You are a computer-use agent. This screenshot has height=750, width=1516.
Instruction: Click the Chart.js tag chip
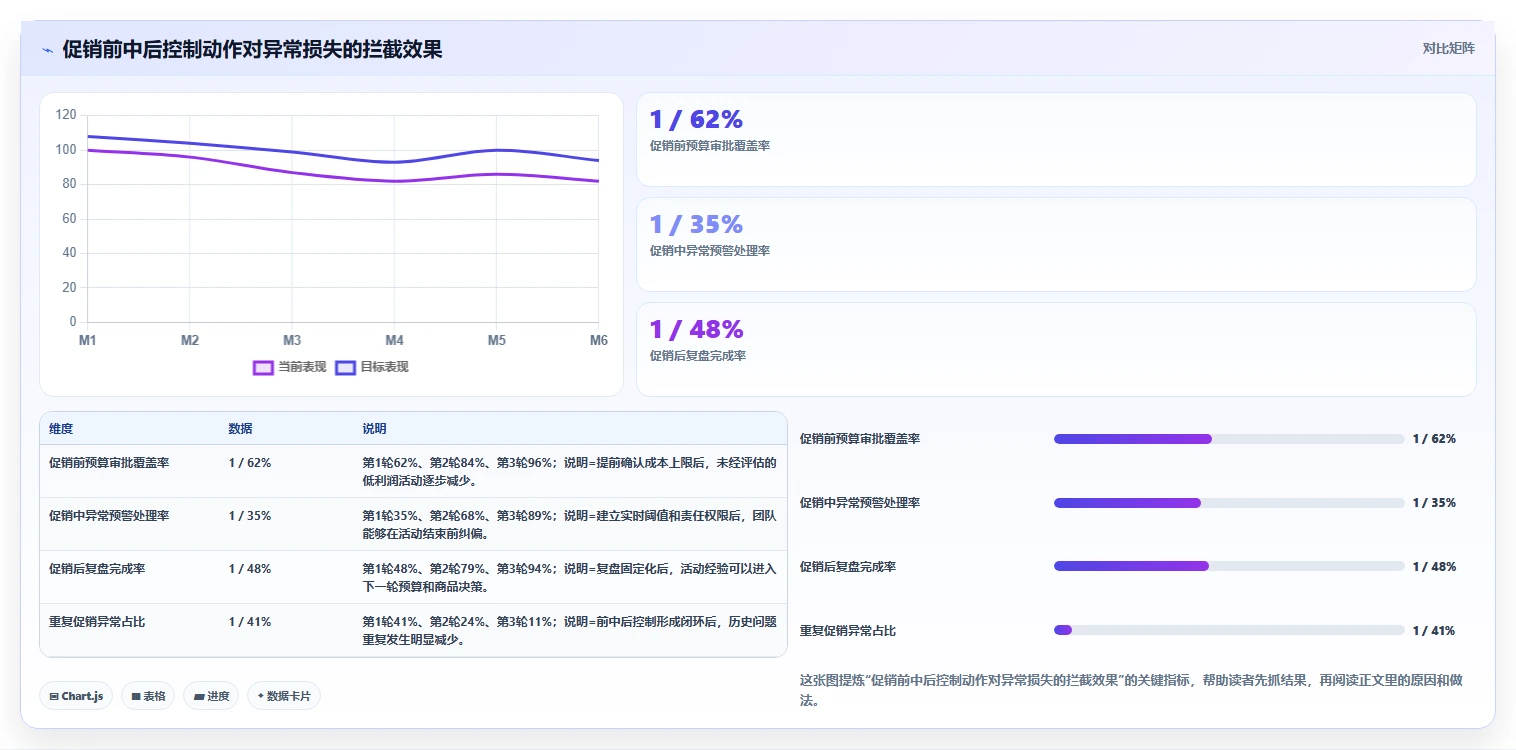76,696
